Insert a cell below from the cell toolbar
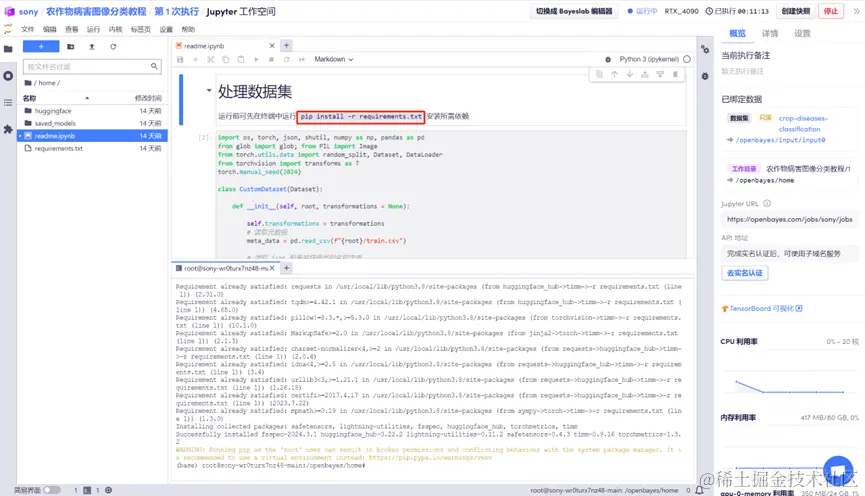The height and width of the screenshot is (496, 865). 660,74
